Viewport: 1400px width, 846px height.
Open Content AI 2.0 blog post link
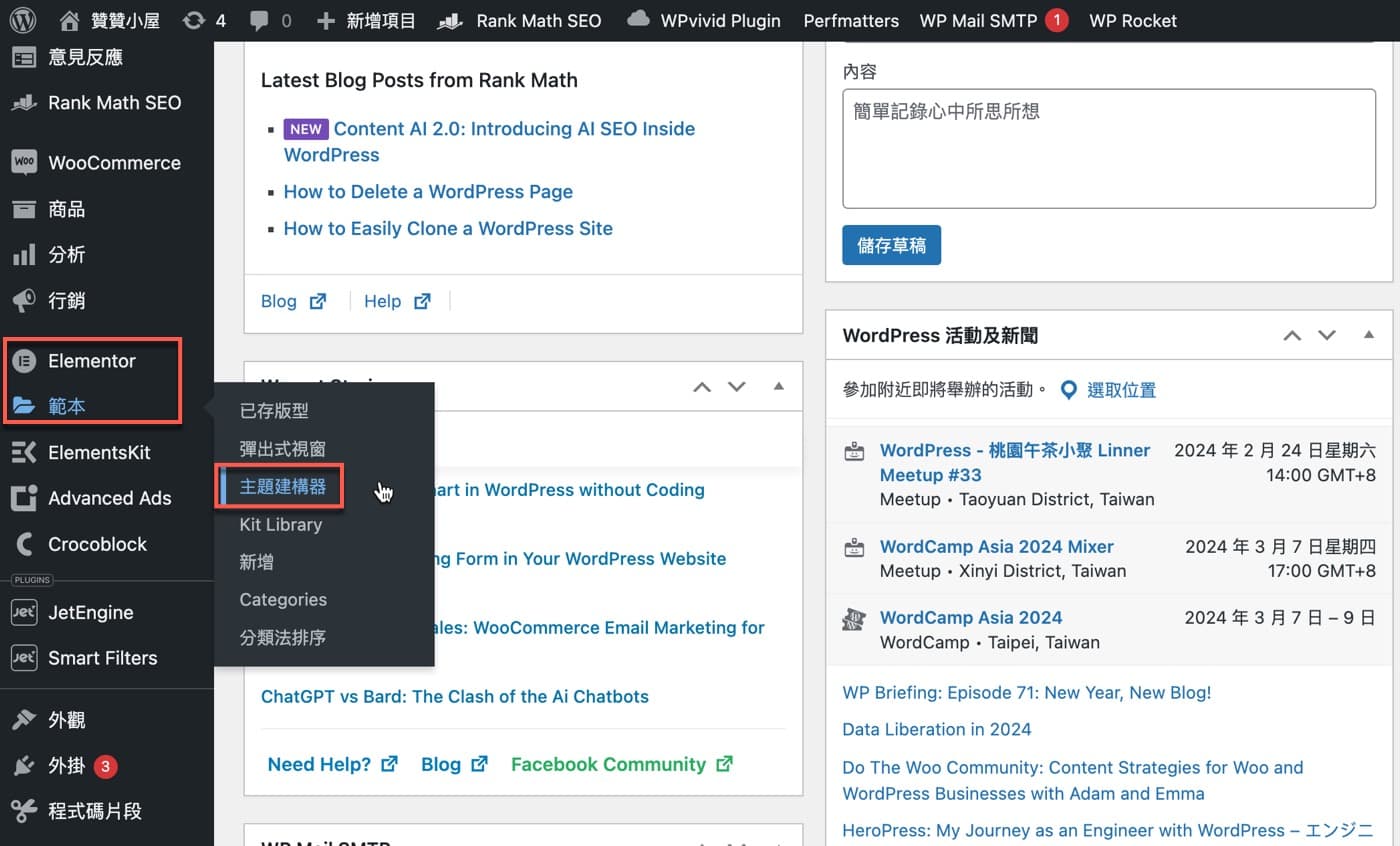click(x=489, y=142)
